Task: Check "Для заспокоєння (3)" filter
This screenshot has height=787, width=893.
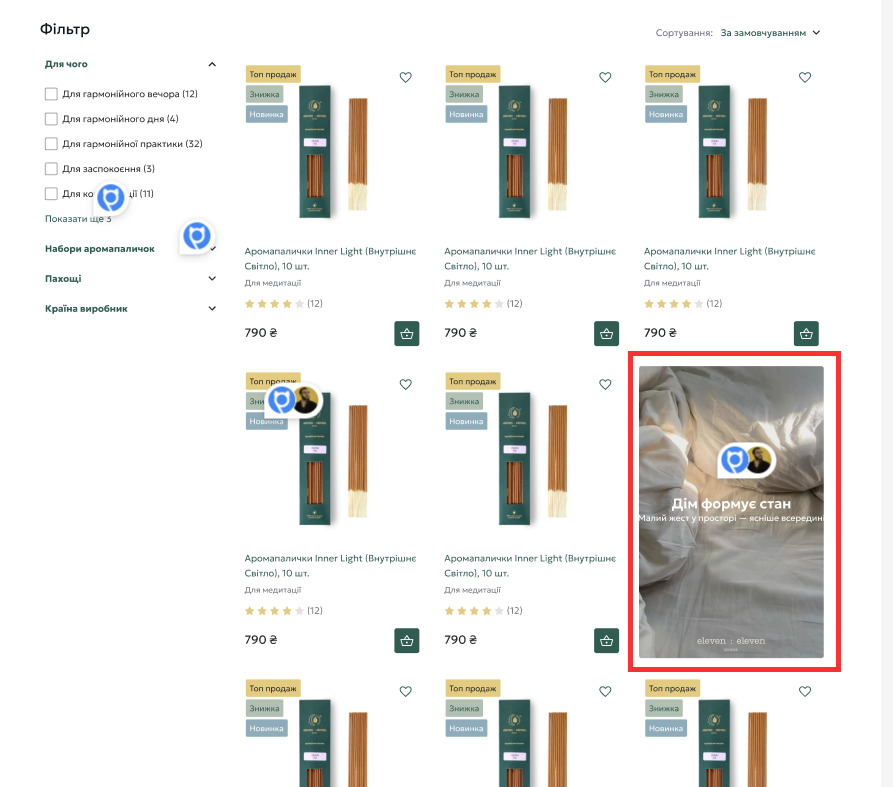Action: click(x=51, y=169)
